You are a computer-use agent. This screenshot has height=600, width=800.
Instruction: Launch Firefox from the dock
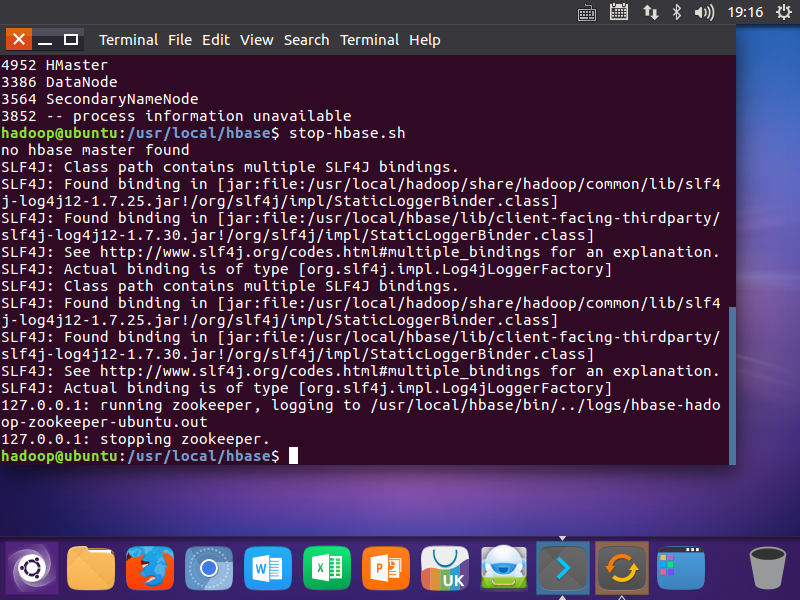point(150,568)
